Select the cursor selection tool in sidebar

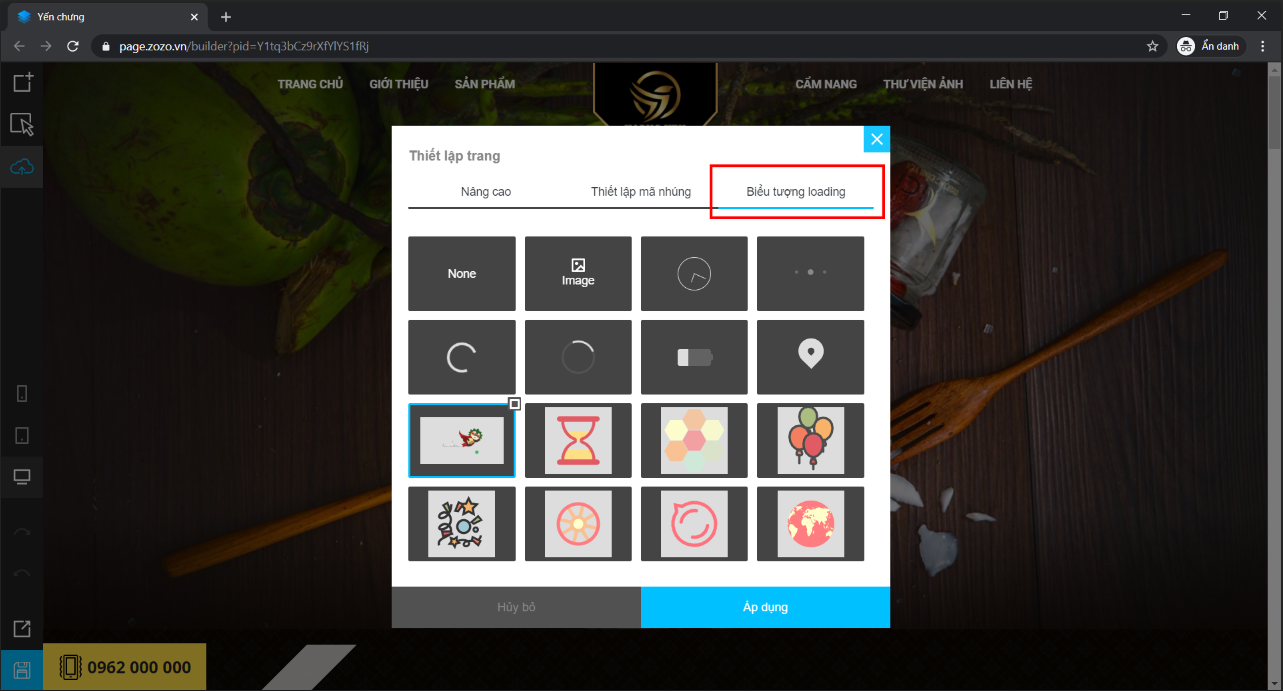[x=22, y=124]
